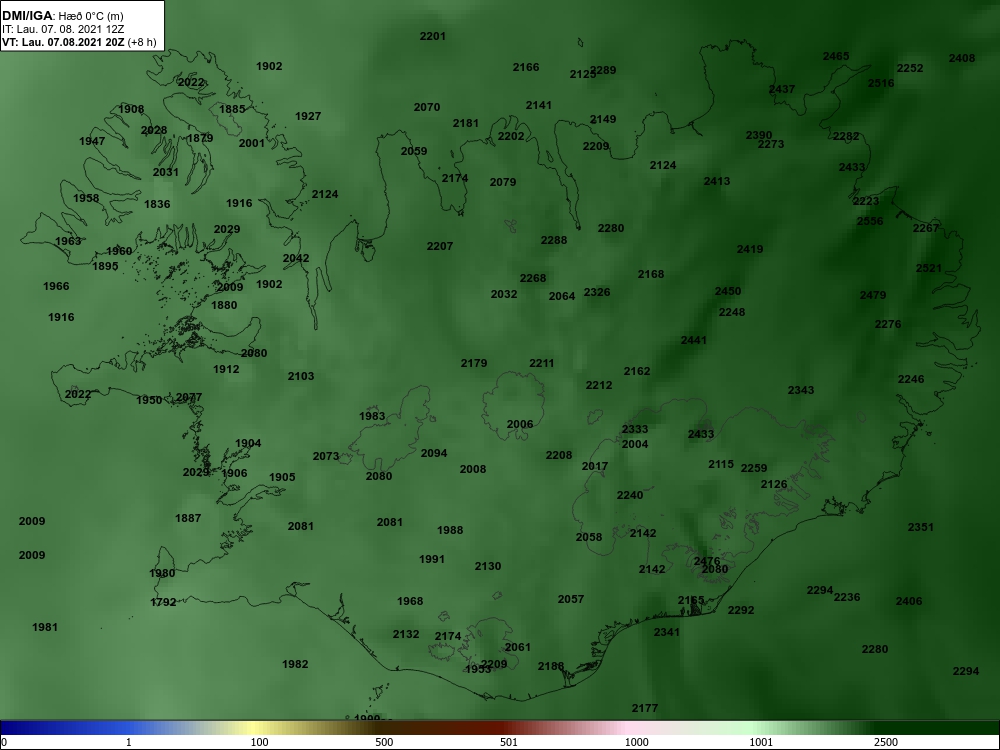Select the 1927 map value
Screen dimensions: 1000x750
(x=308, y=116)
